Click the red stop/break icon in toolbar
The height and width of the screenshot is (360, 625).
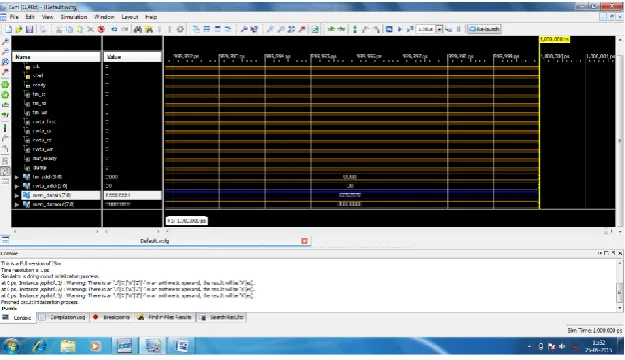pyautogui.click(x=101, y=29)
